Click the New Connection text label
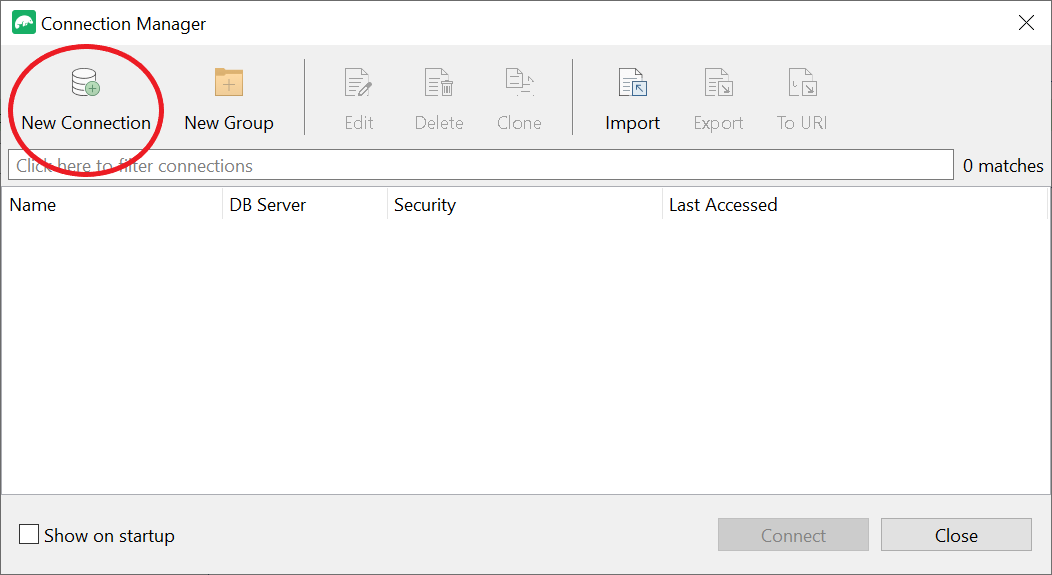Screen dimensions: 1052x575 (x=86, y=123)
